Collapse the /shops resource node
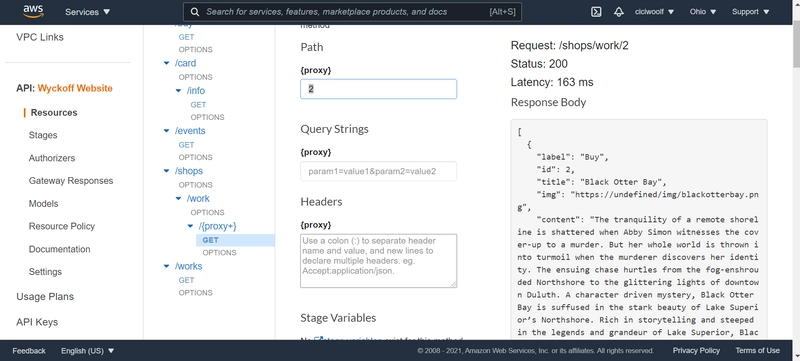Image resolution: width=800 pixels, height=361 pixels. point(166,171)
